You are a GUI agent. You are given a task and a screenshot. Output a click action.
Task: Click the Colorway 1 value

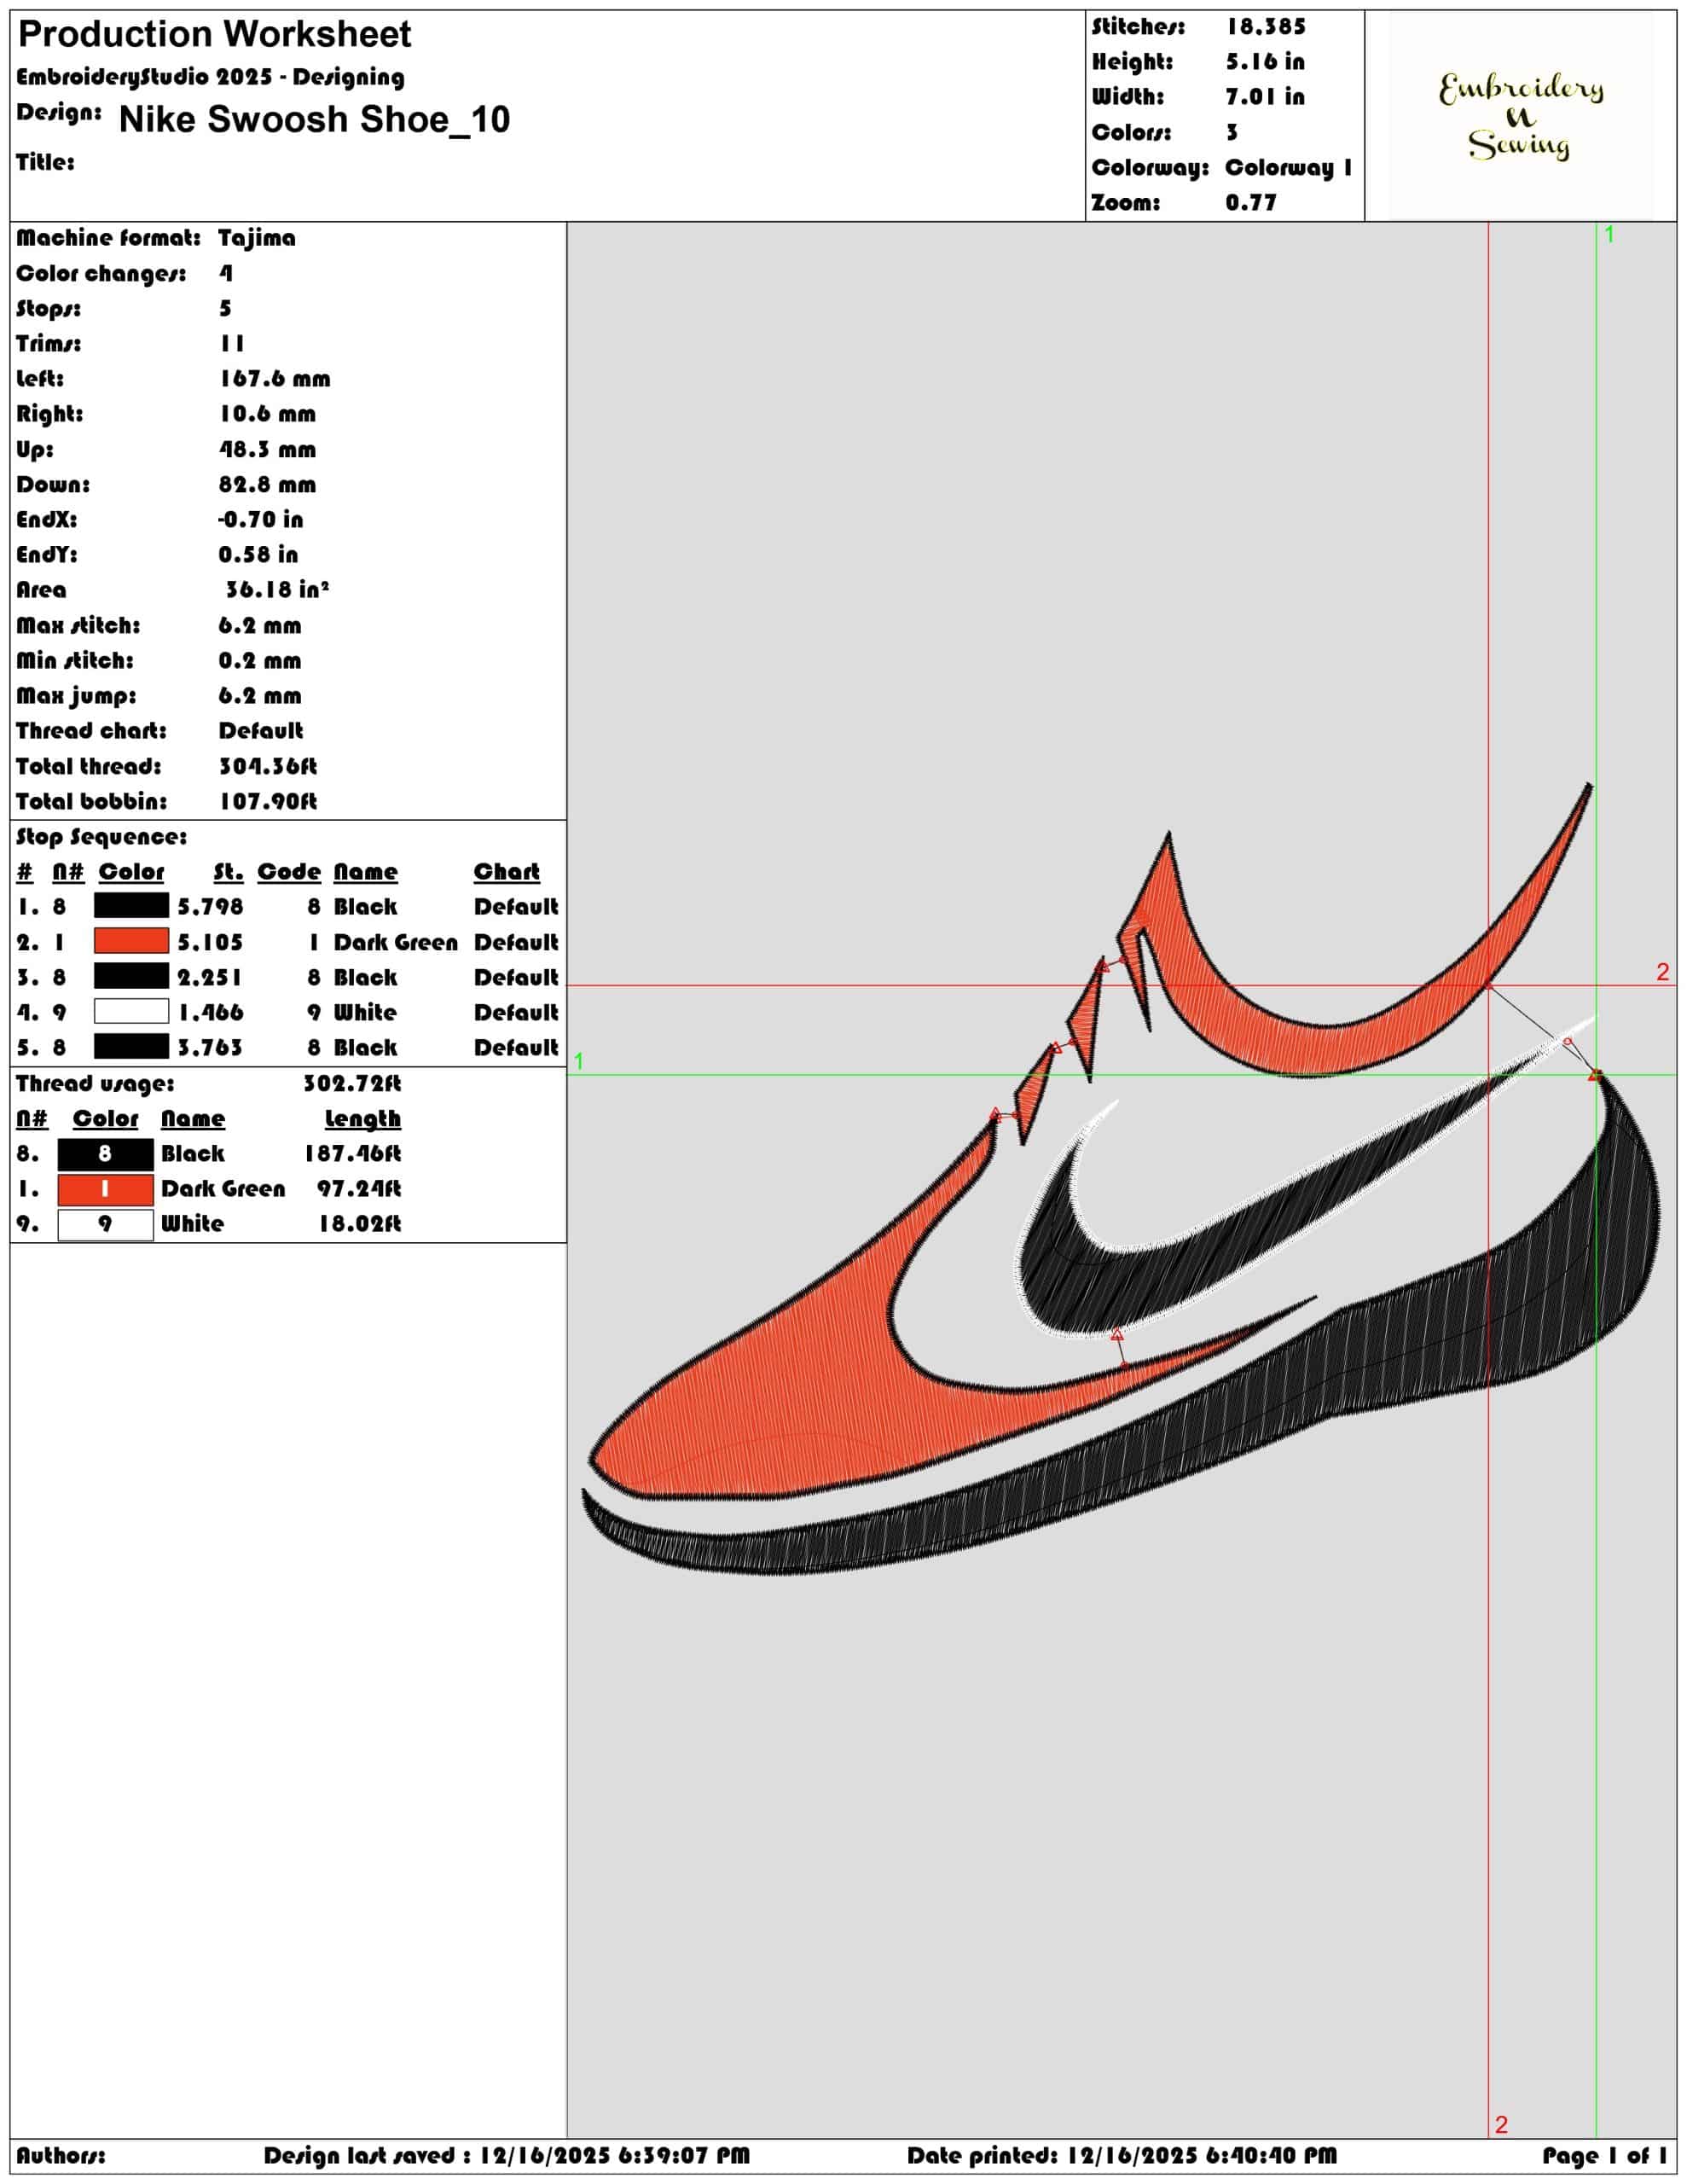coord(1288,168)
